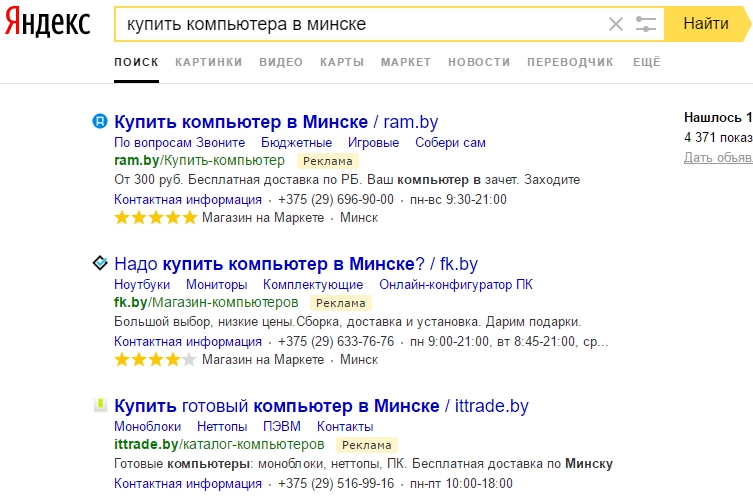
Task: Click the ittrade.by favicon
Action: pos(100,405)
